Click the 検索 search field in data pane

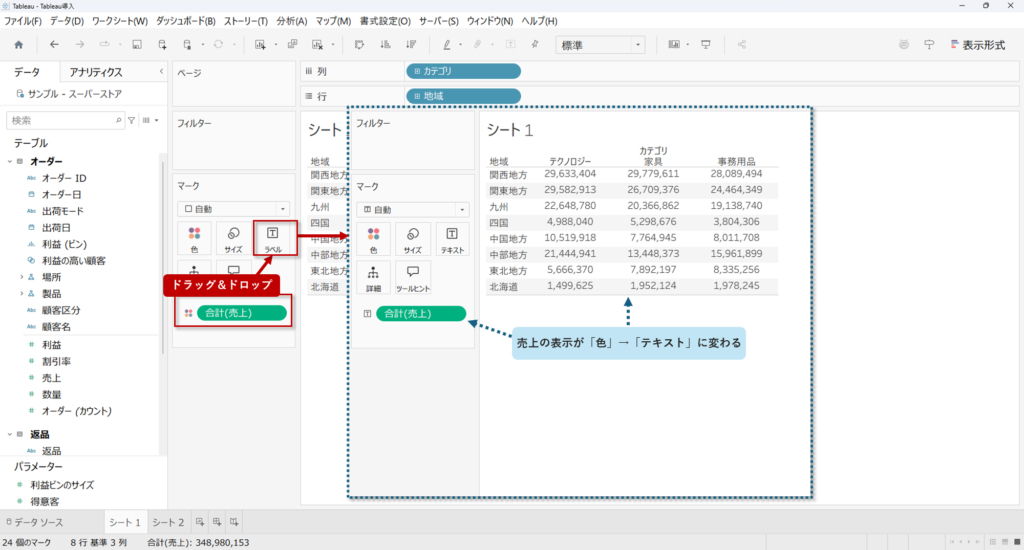click(x=64, y=120)
